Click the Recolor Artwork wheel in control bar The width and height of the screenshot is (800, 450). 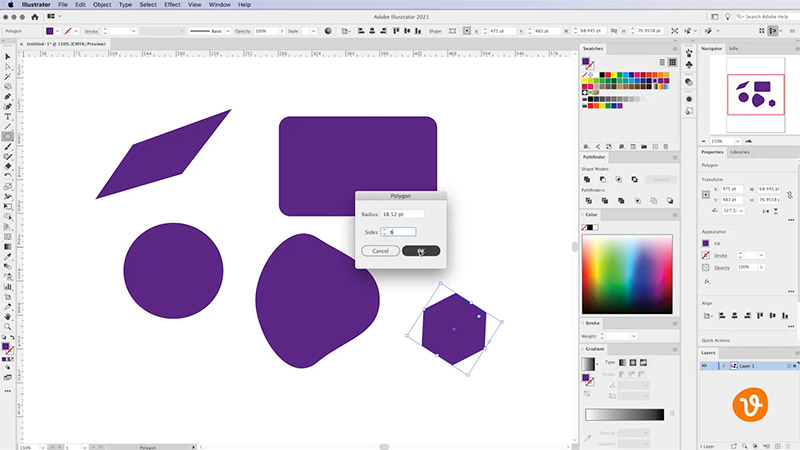tap(328, 31)
